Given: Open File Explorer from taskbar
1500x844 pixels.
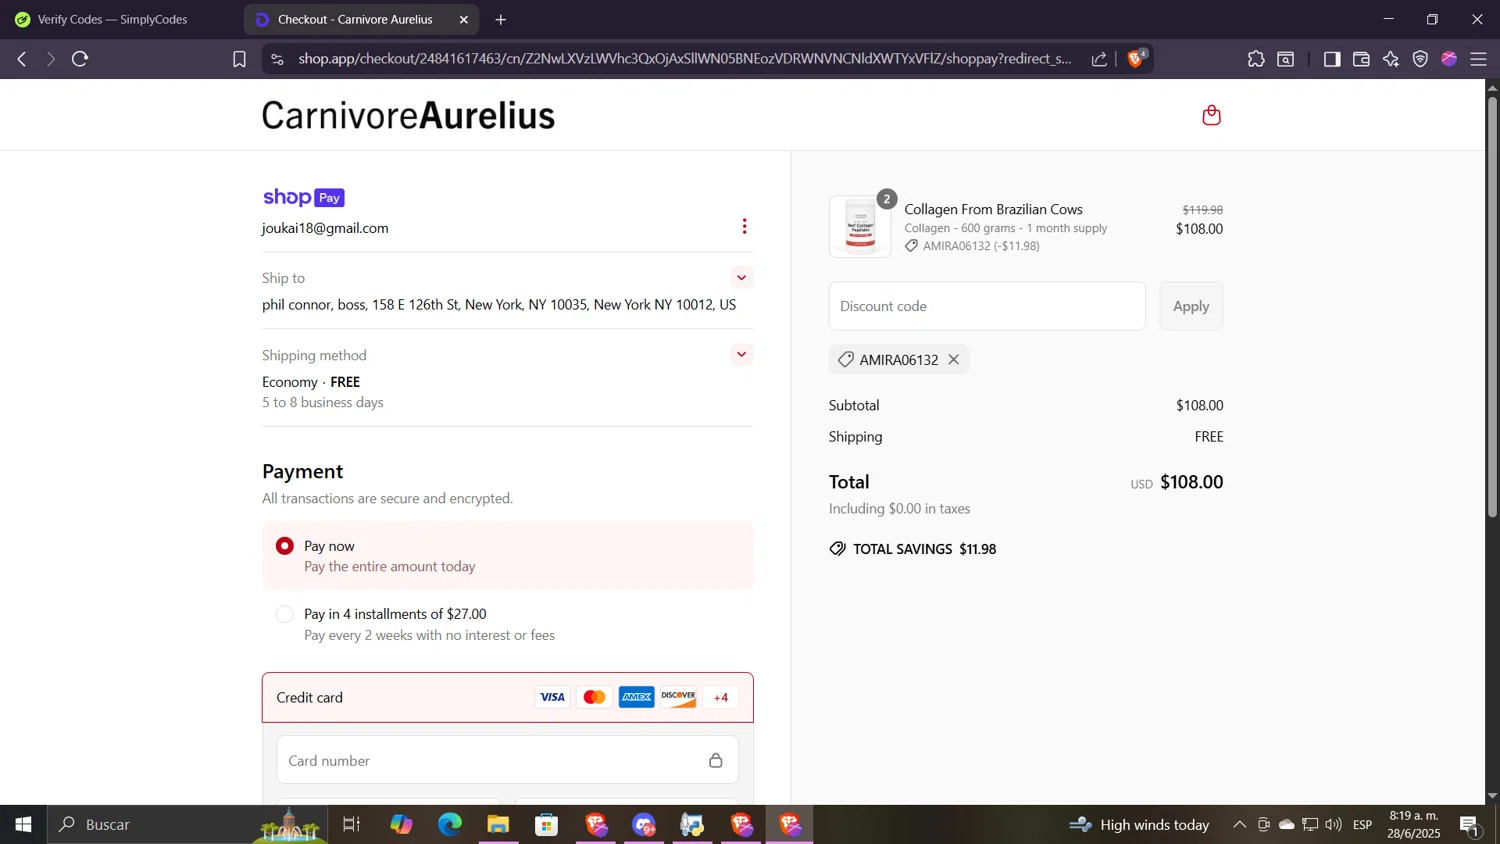Looking at the screenshot, I should click(x=498, y=825).
